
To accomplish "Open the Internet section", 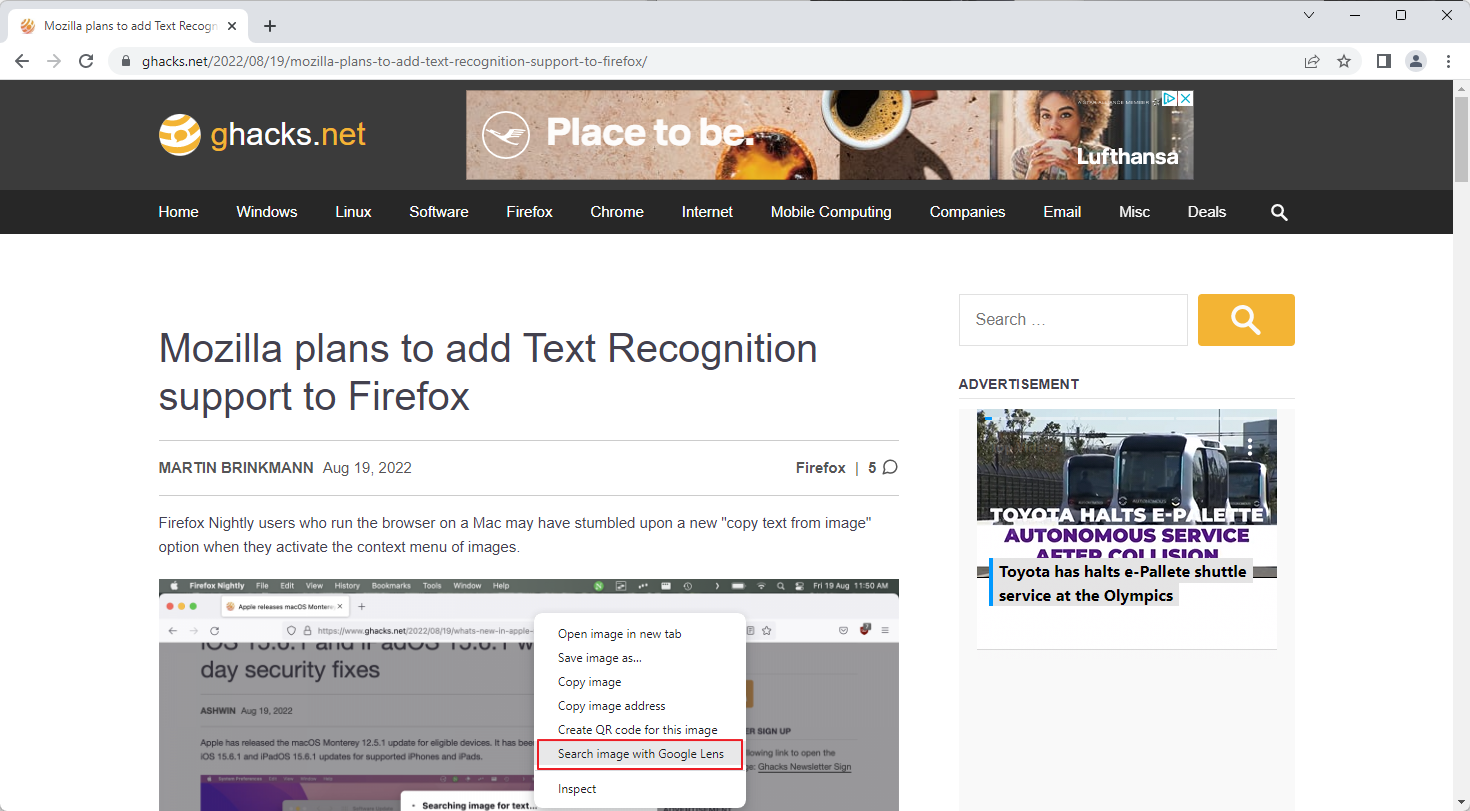I will click(707, 212).
